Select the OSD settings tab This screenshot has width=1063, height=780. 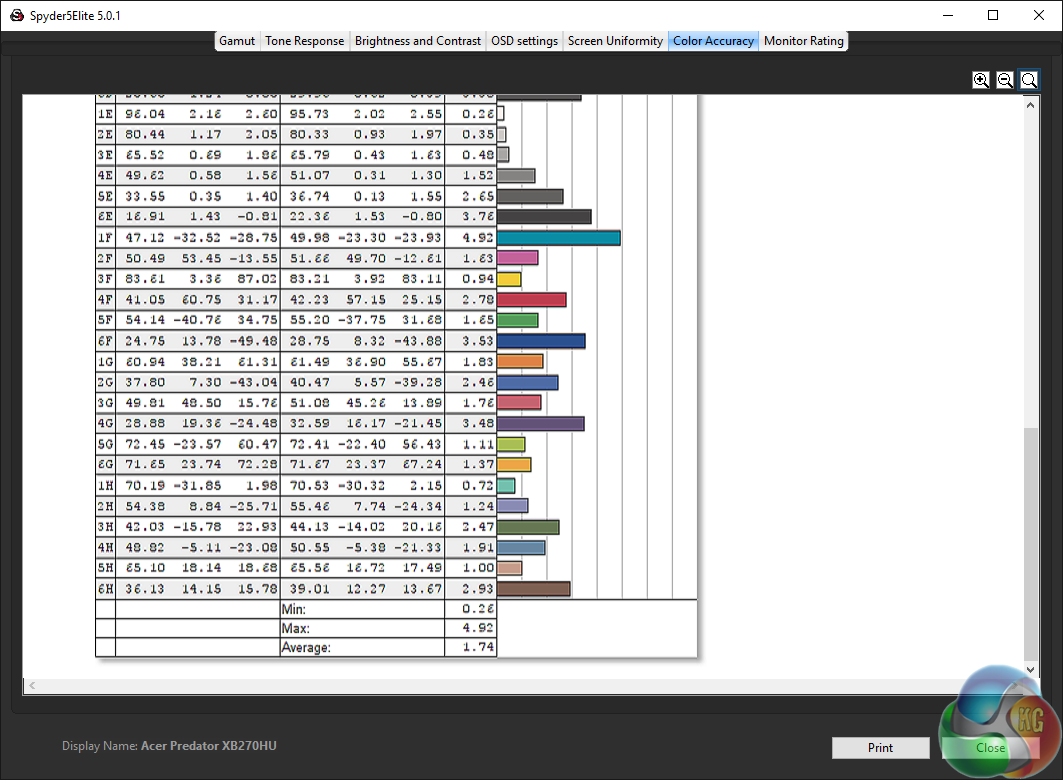click(524, 41)
